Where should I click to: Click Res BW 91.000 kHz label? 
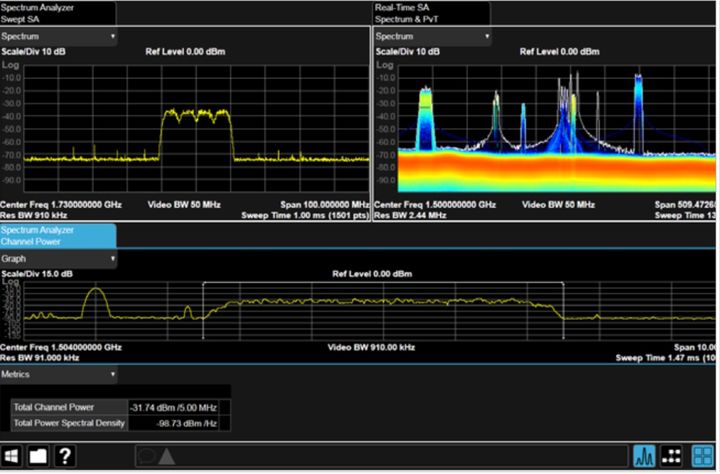pyautogui.click(x=39, y=358)
